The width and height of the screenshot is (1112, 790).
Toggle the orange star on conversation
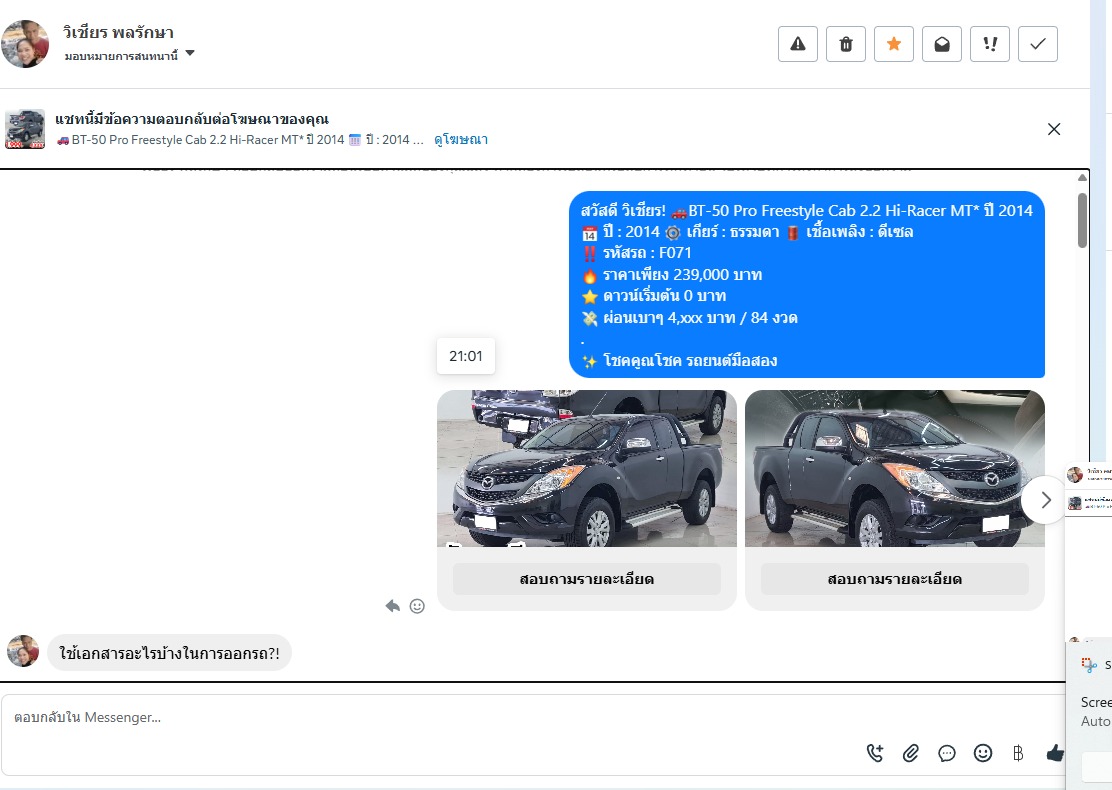tap(894, 44)
